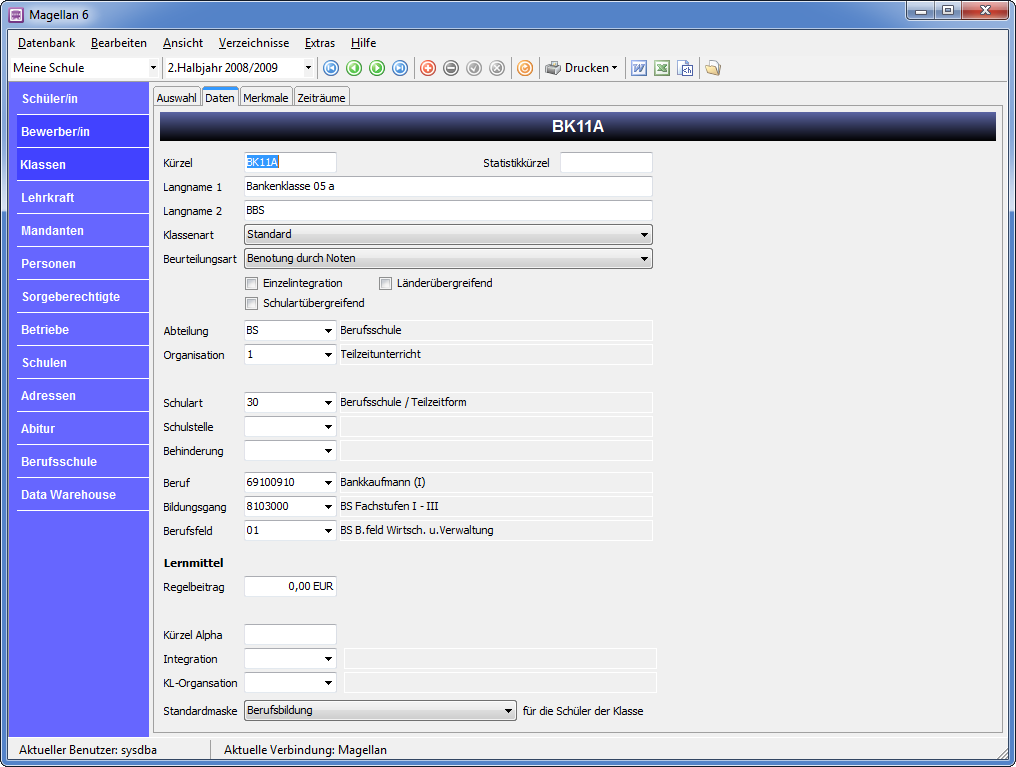Viewport: 1016px width, 767px height.
Task: Open the Integration dropdown
Action: pos(329,659)
